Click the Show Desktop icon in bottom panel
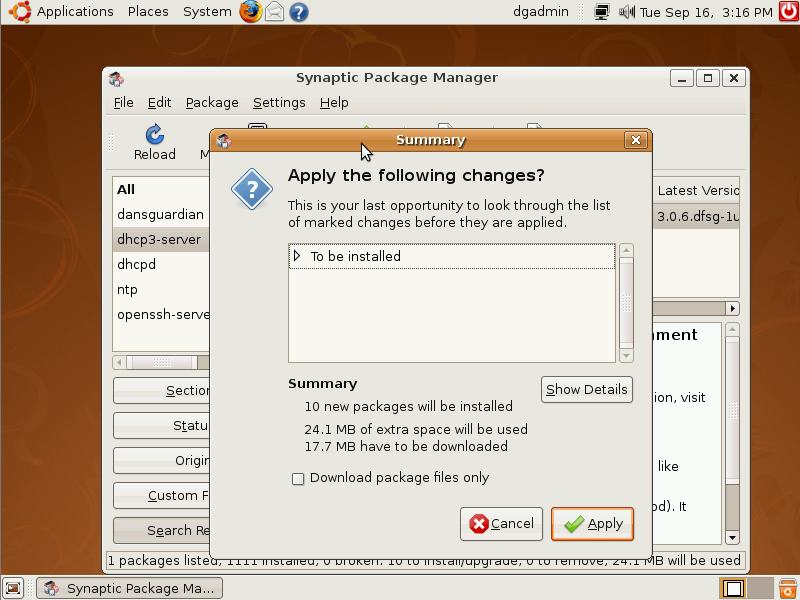The height and width of the screenshot is (600, 800). pos(13,588)
